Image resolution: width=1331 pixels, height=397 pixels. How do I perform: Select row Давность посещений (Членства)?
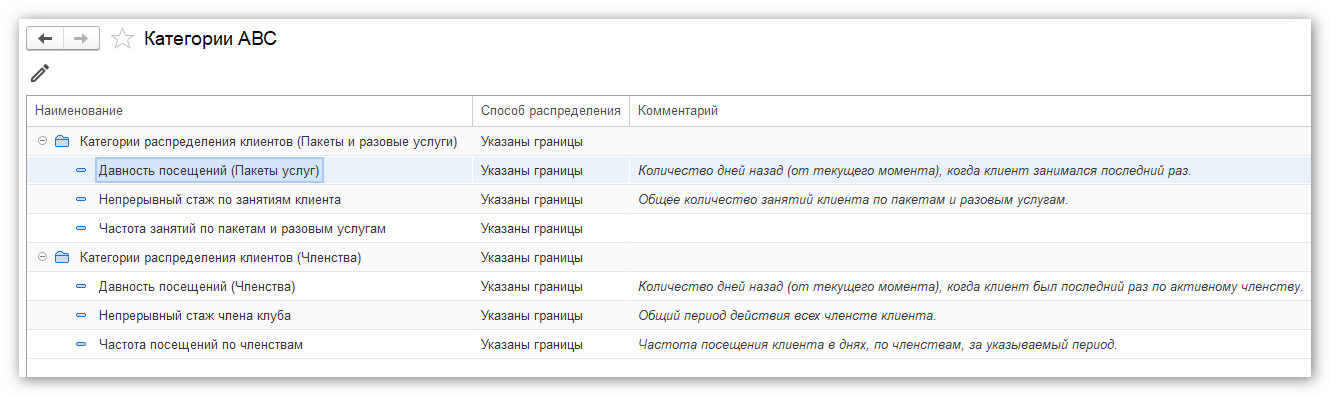point(669,287)
